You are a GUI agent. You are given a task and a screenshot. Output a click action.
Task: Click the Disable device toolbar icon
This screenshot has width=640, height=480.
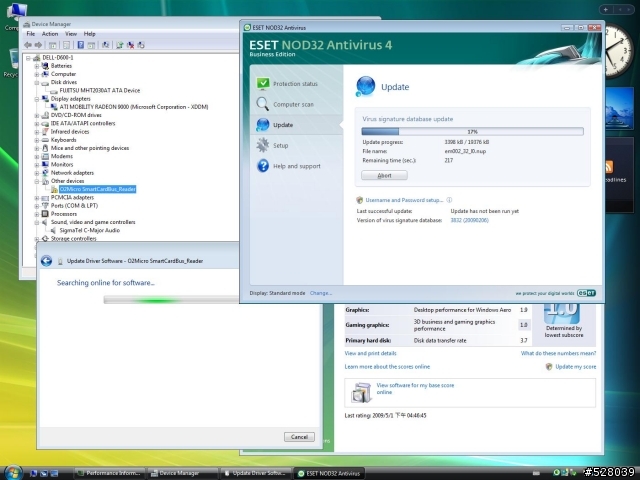click(x=141, y=45)
